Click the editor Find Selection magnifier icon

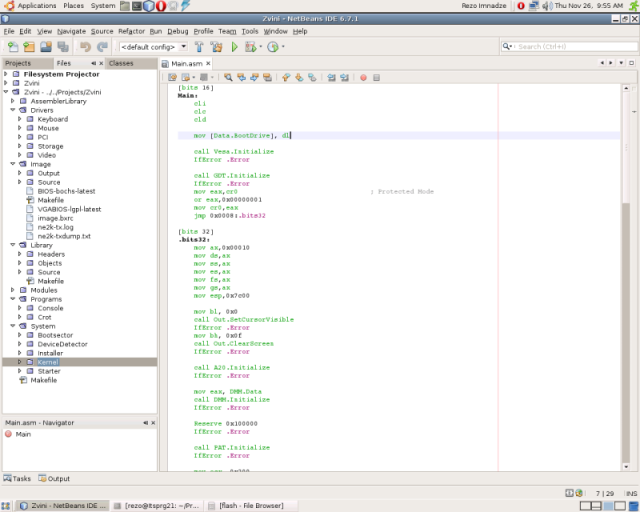(x=228, y=77)
